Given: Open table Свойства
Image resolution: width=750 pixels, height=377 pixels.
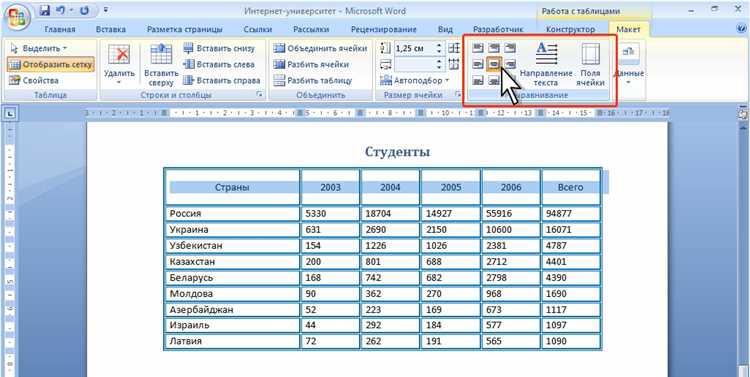Looking at the screenshot, I should coord(33,80).
